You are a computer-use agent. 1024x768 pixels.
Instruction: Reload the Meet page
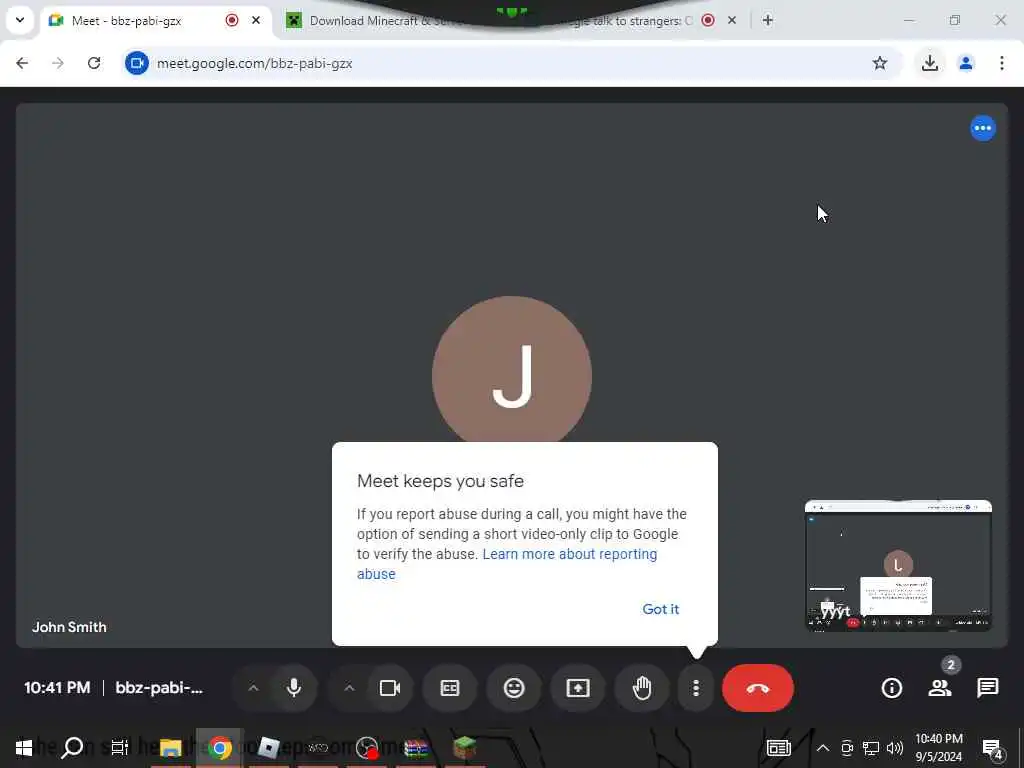pyautogui.click(x=94, y=63)
